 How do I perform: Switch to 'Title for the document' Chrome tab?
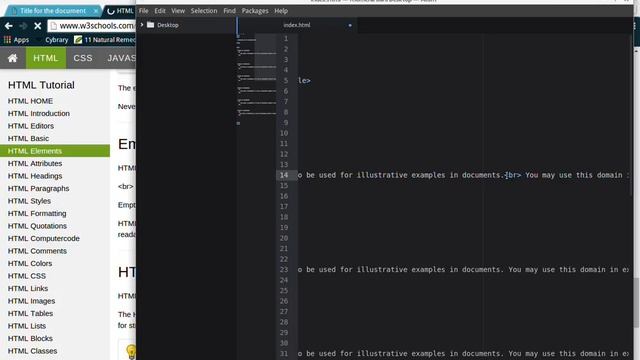[52, 11]
